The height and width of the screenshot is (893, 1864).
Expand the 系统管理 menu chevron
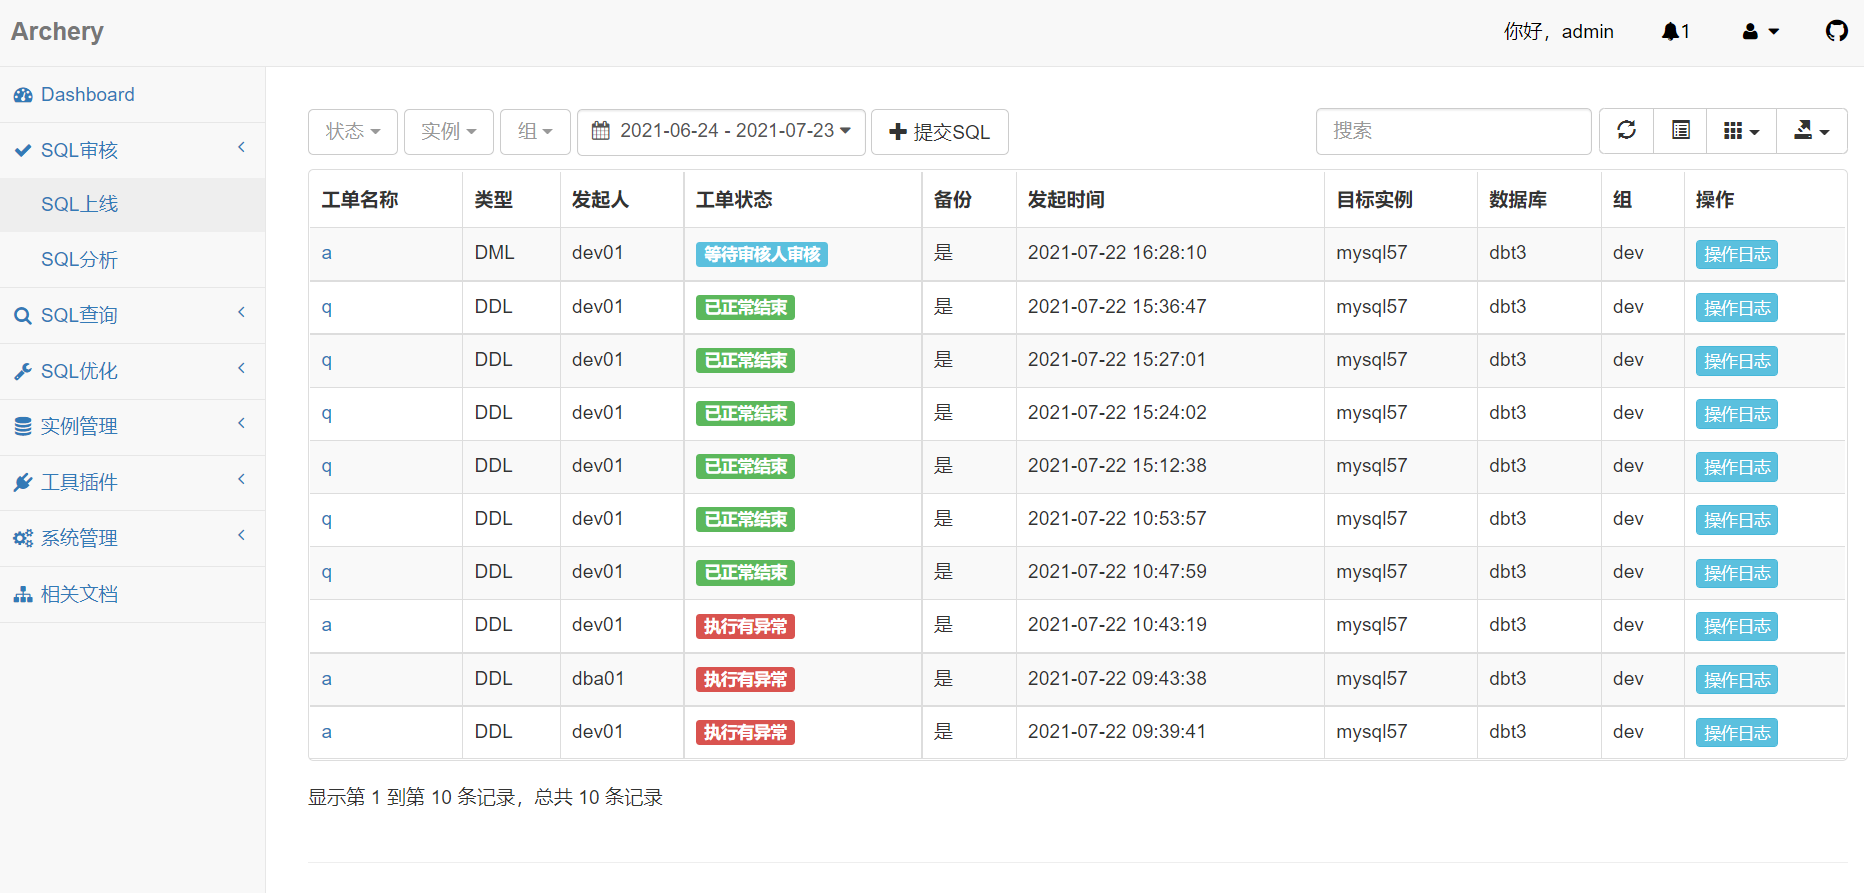[x=241, y=536]
